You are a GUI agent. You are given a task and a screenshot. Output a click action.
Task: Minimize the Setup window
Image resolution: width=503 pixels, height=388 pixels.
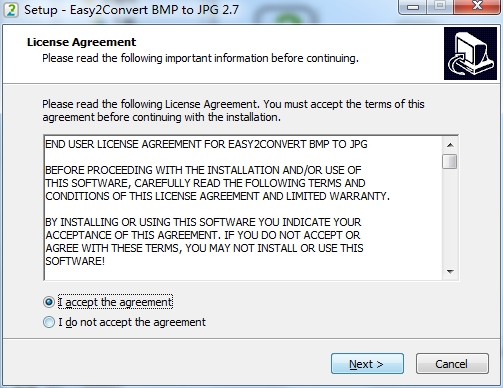coord(413,7)
